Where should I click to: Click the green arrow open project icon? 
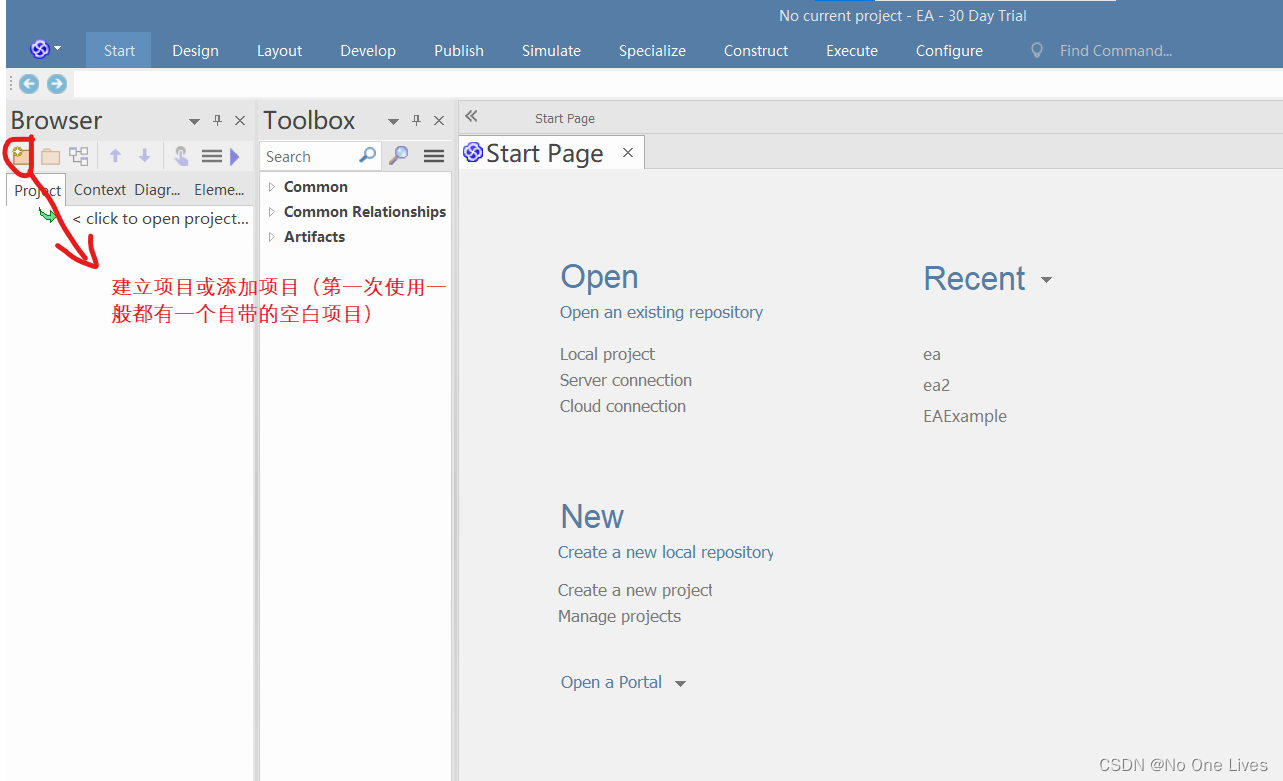47,215
